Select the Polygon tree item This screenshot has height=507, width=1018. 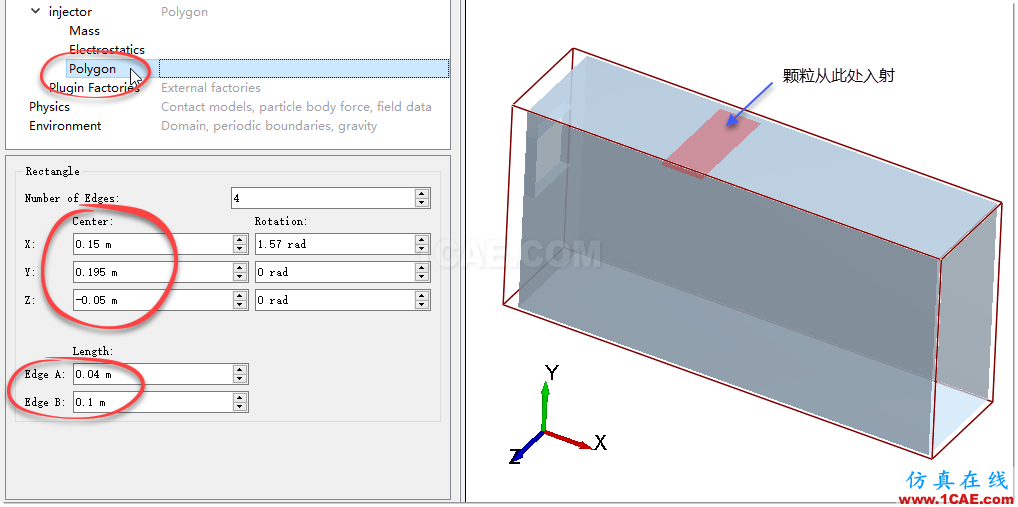[92, 69]
